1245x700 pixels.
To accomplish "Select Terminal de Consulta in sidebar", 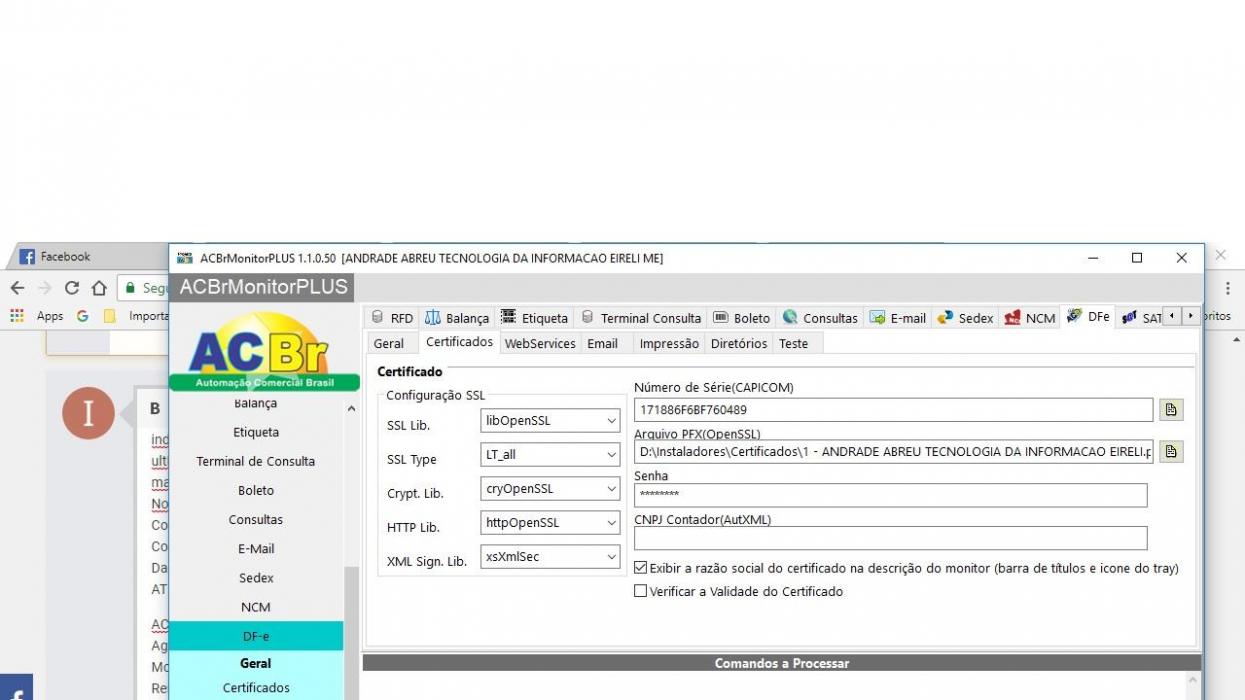I will [x=256, y=462].
